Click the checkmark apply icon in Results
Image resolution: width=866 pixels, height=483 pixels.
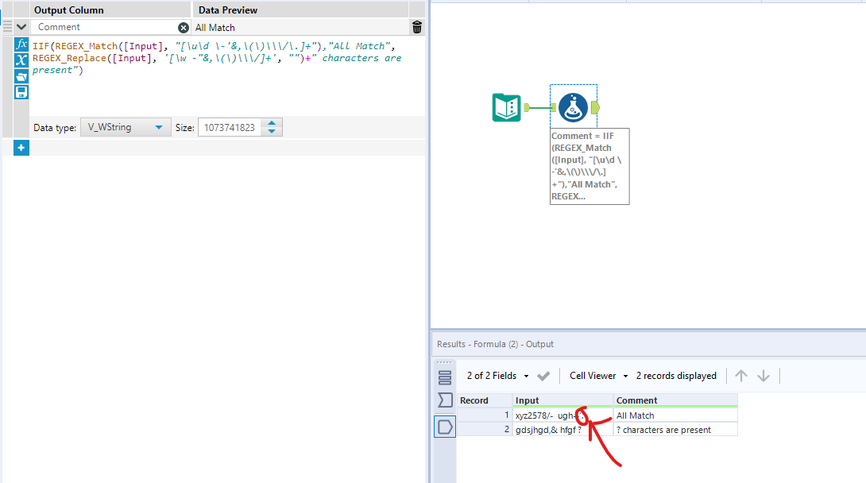(543, 376)
